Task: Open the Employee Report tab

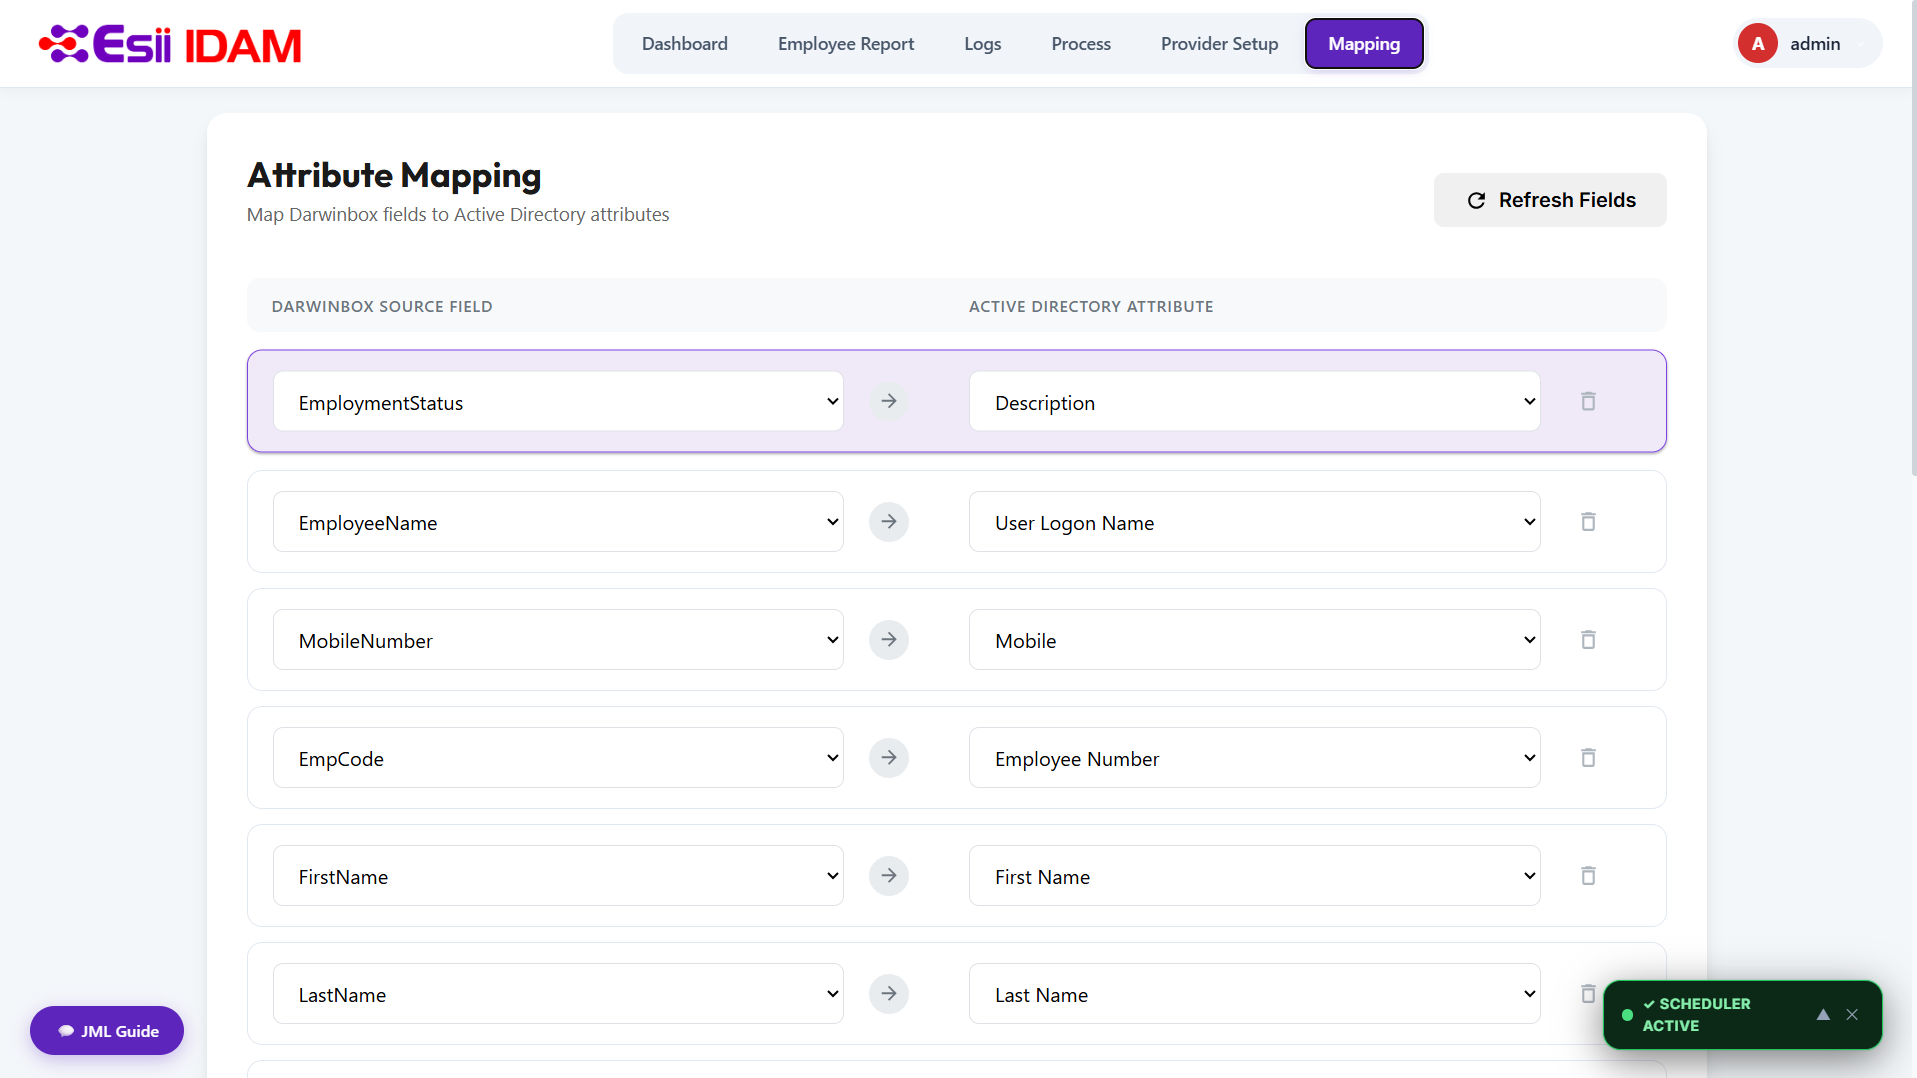Action: point(846,44)
